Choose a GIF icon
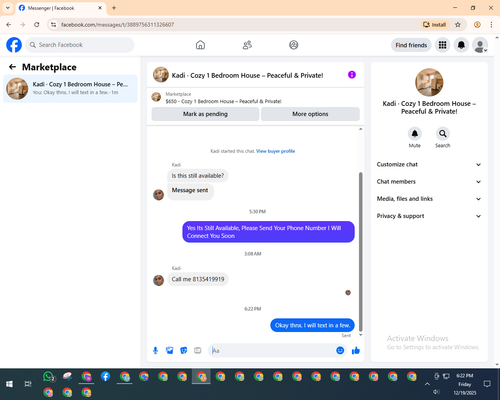The image size is (500, 400). (x=198, y=350)
